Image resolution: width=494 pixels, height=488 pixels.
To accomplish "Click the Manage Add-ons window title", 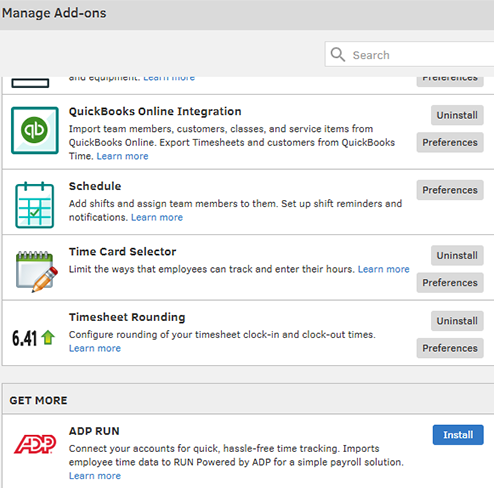I will (x=54, y=13).
